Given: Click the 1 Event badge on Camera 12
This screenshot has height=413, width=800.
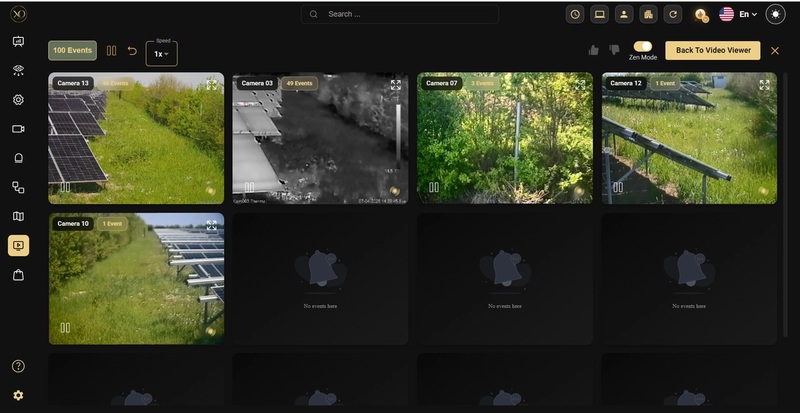Looking at the screenshot, I should coord(665,83).
